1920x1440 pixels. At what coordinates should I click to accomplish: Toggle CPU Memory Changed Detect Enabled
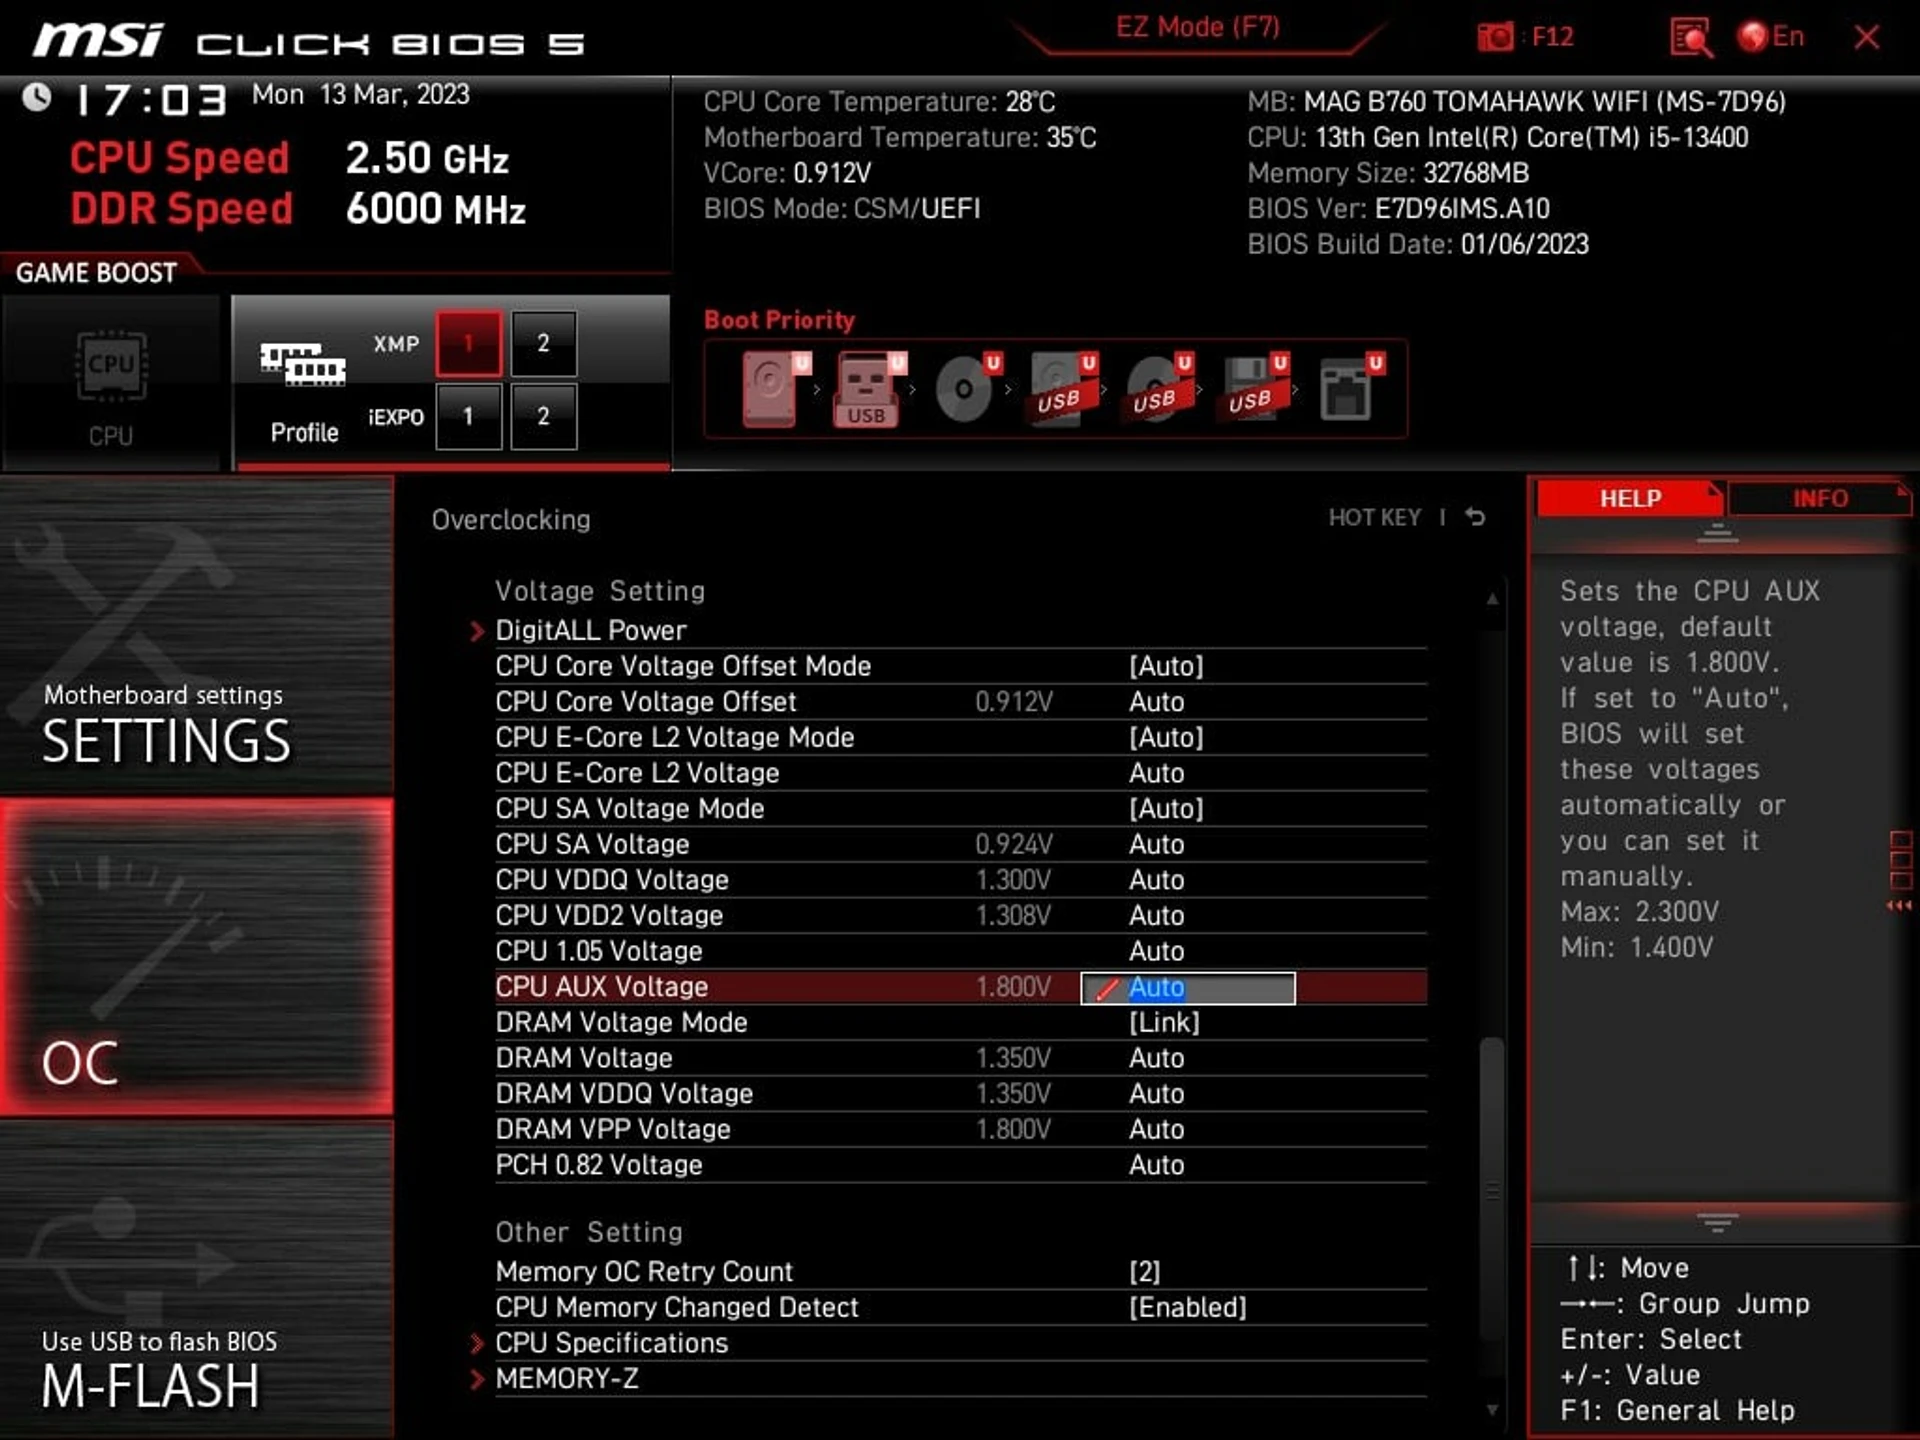pyautogui.click(x=1188, y=1308)
